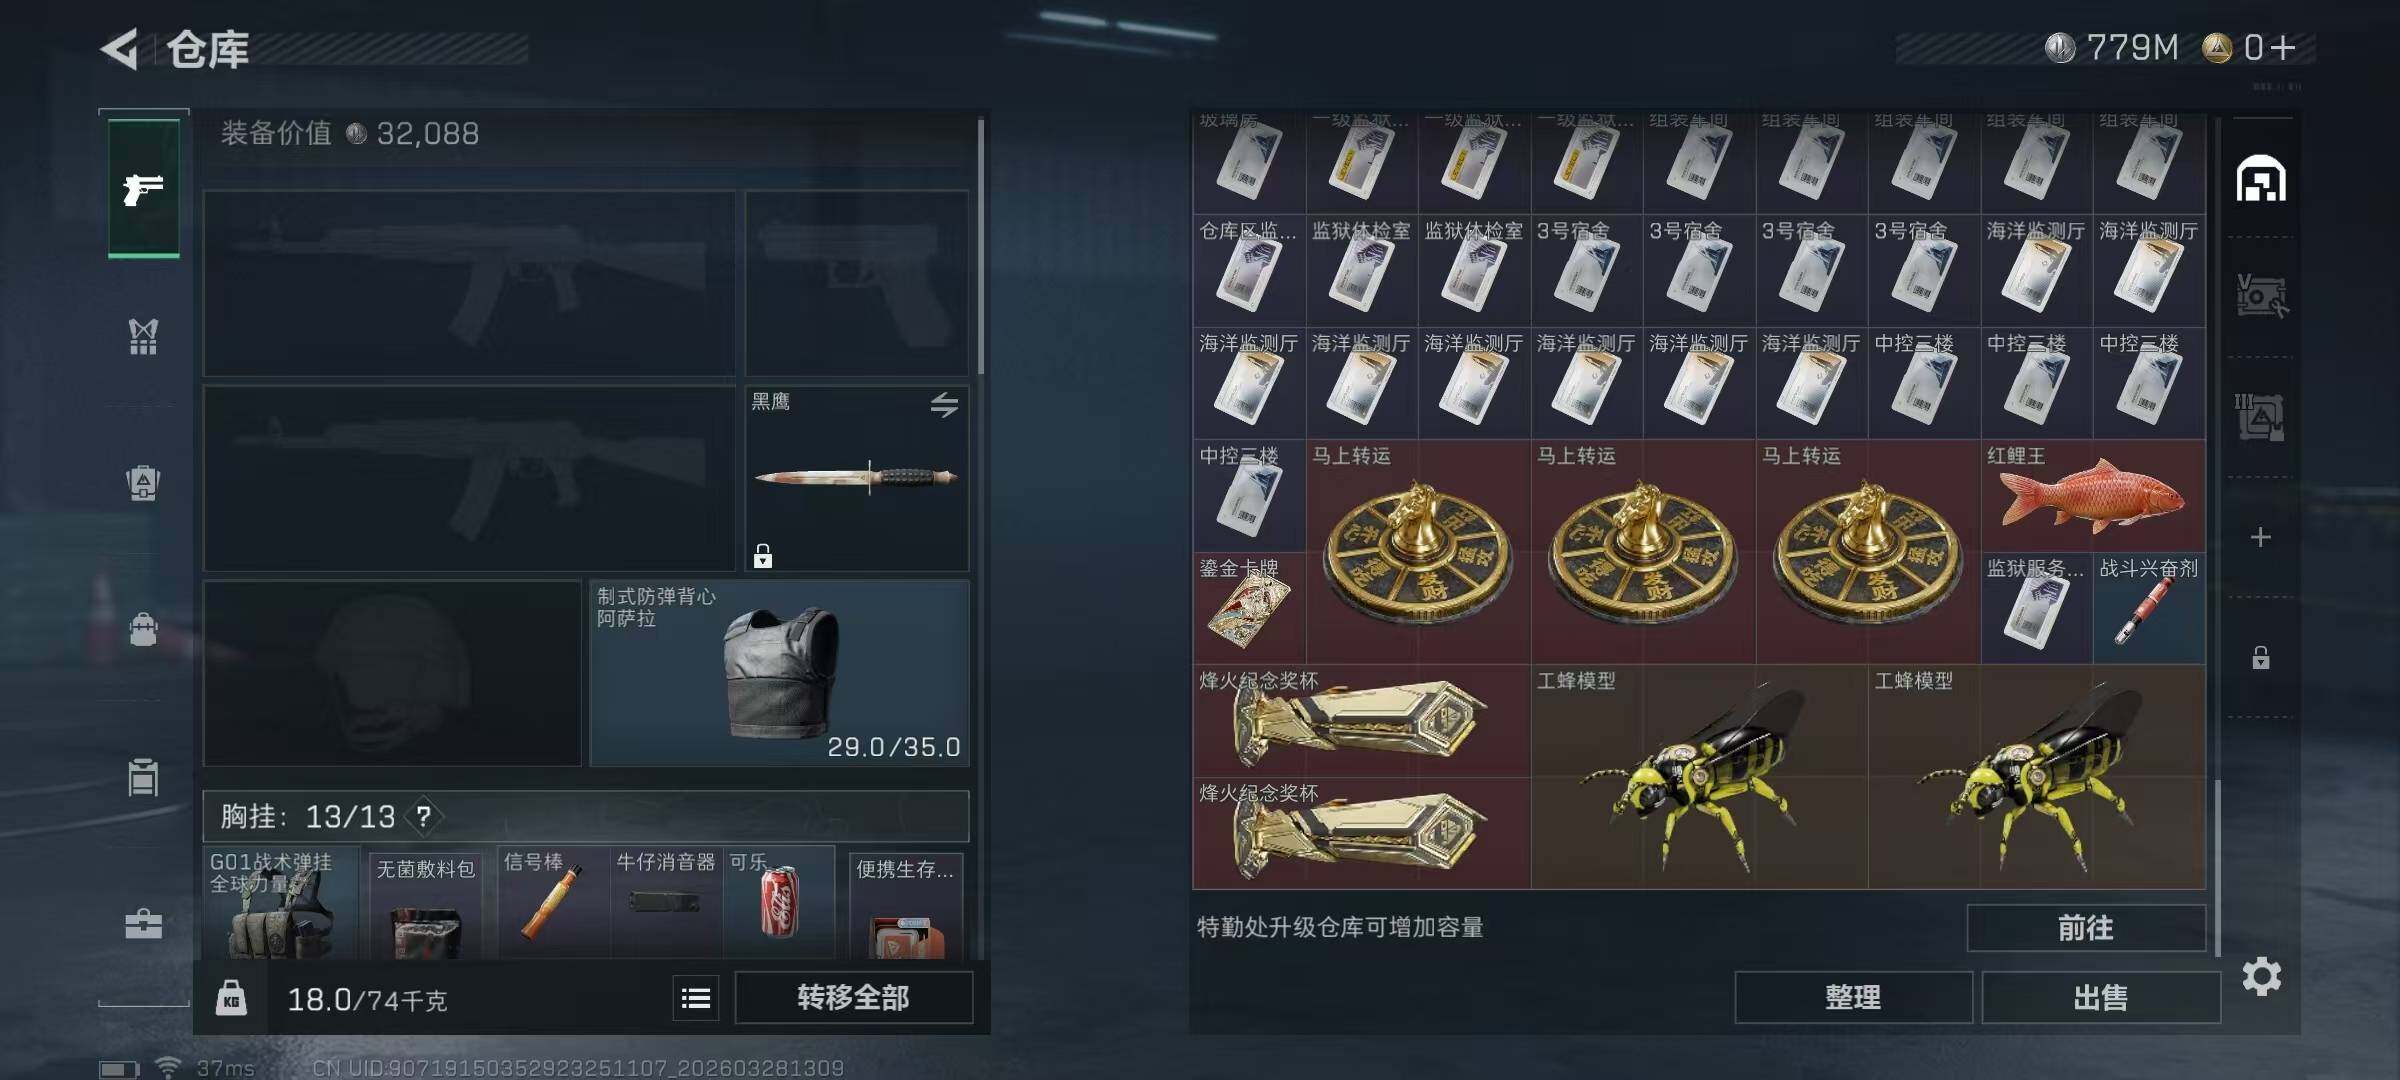Open the tactical vest sidebar icon
This screenshot has height=1080, width=2400.
144,337
